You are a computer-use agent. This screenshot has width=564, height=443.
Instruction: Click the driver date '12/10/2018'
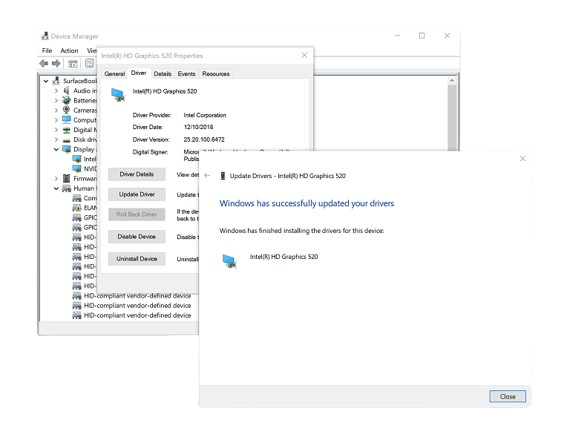(198, 127)
